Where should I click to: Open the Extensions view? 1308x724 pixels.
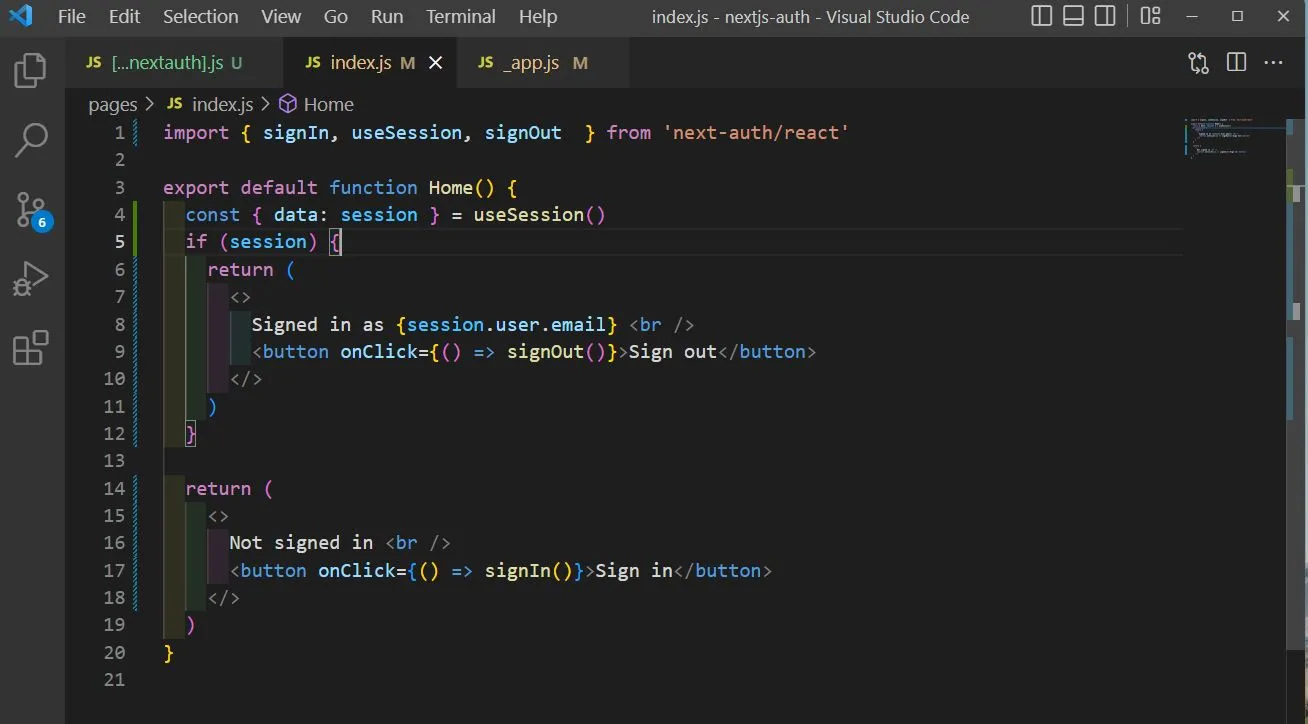pyautogui.click(x=31, y=348)
